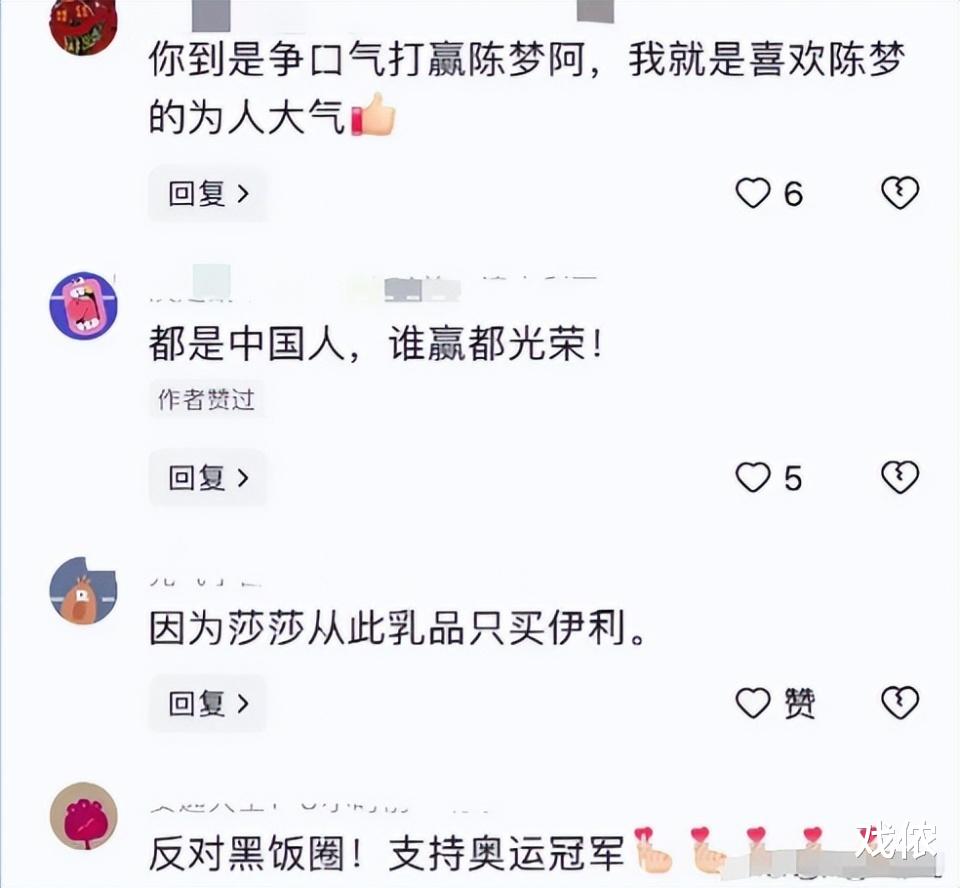Tap the like count 6

tap(793, 195)
